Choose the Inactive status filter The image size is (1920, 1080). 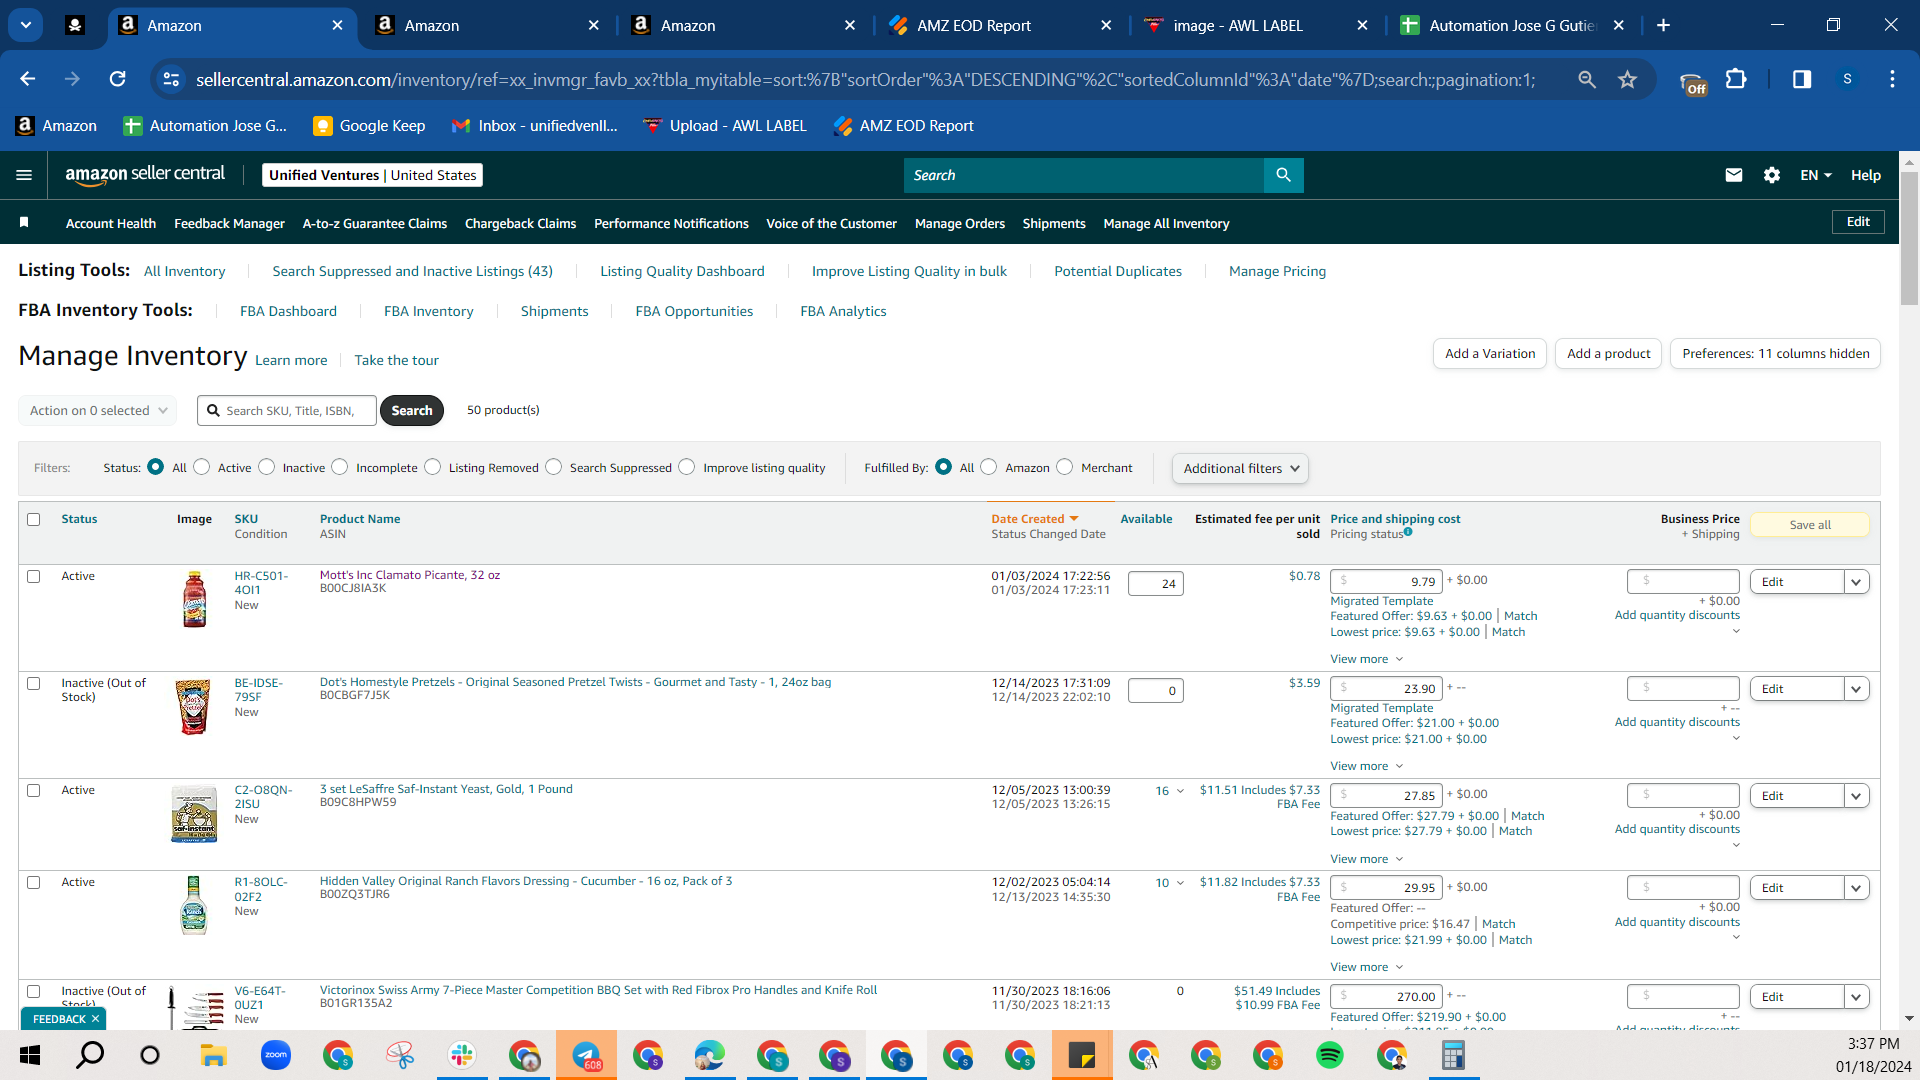tap(266, 467)
